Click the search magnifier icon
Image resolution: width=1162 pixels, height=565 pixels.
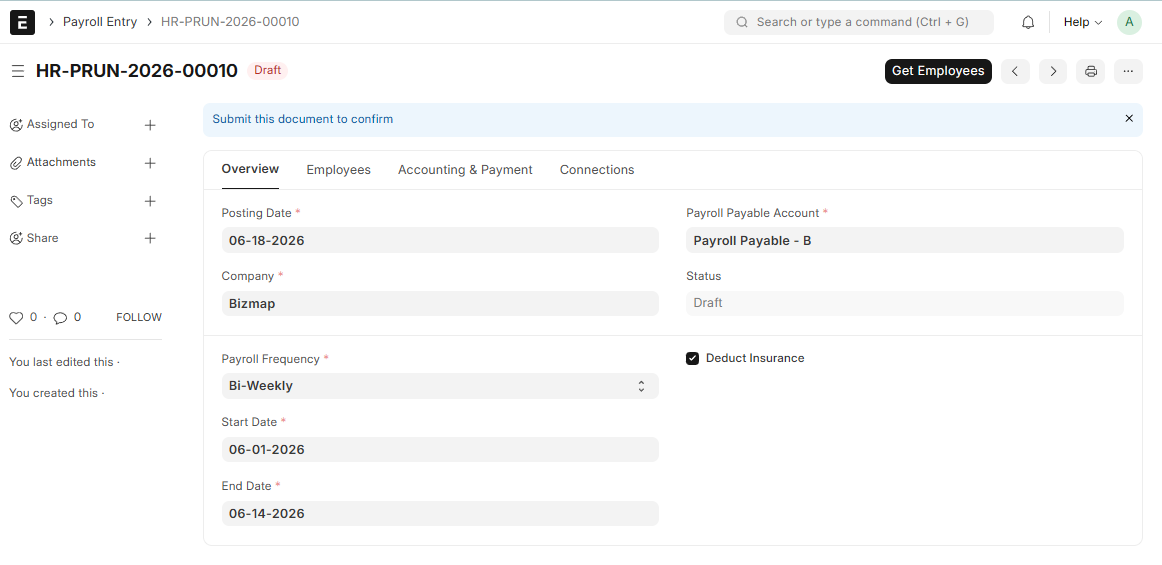742,22
